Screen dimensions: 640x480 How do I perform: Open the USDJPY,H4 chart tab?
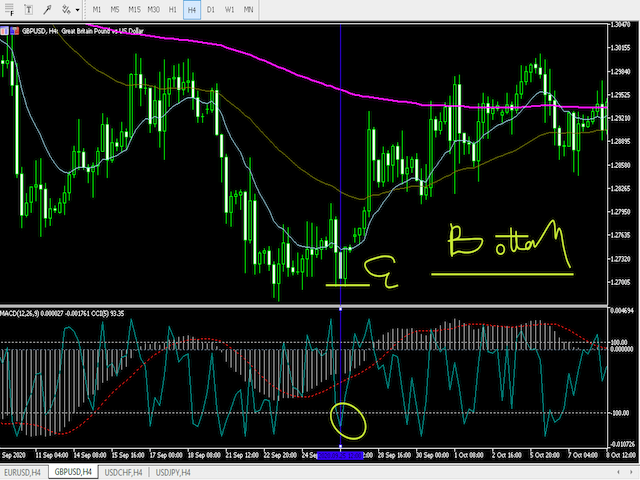point(173,473)
